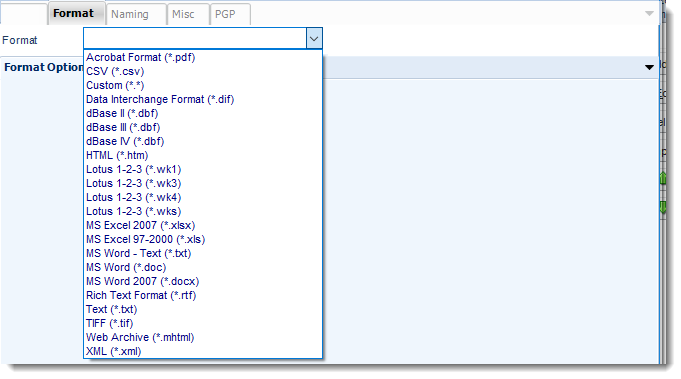
Task: Switch to the Naming tab
Action: [136, 14]
